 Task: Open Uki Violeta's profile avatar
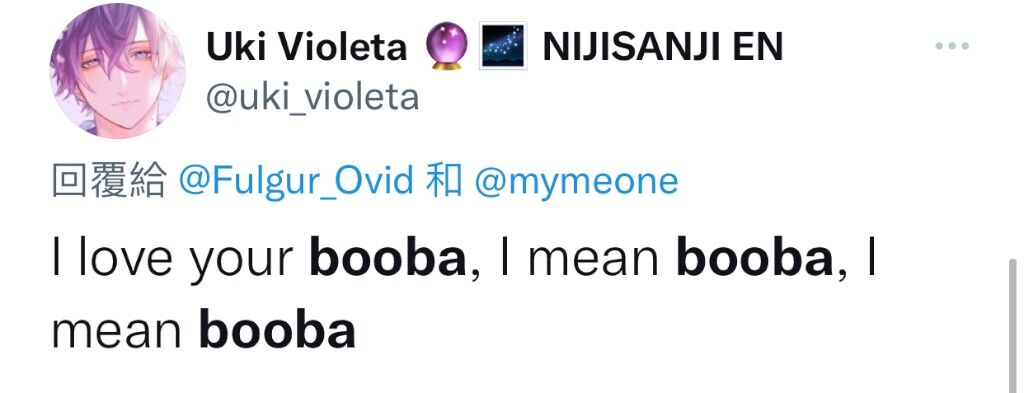[118, 70]
